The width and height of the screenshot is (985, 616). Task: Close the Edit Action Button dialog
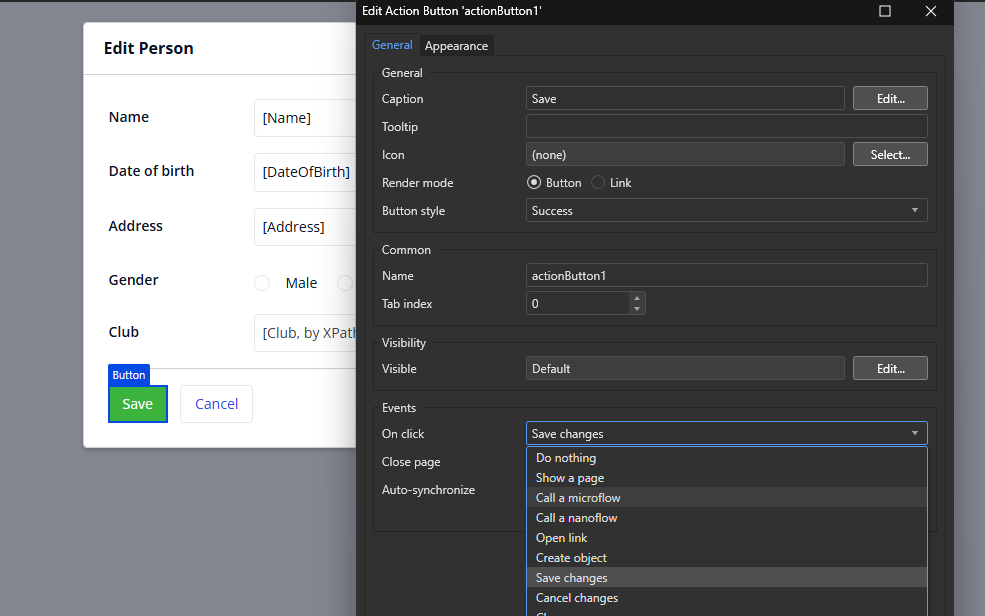coord(931,11)
